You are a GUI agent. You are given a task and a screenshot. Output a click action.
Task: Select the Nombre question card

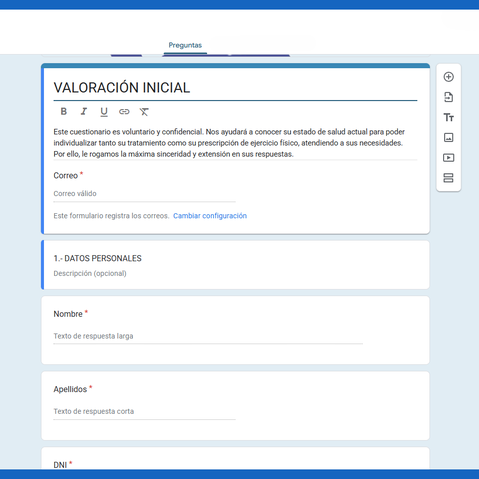coord(235,330)
